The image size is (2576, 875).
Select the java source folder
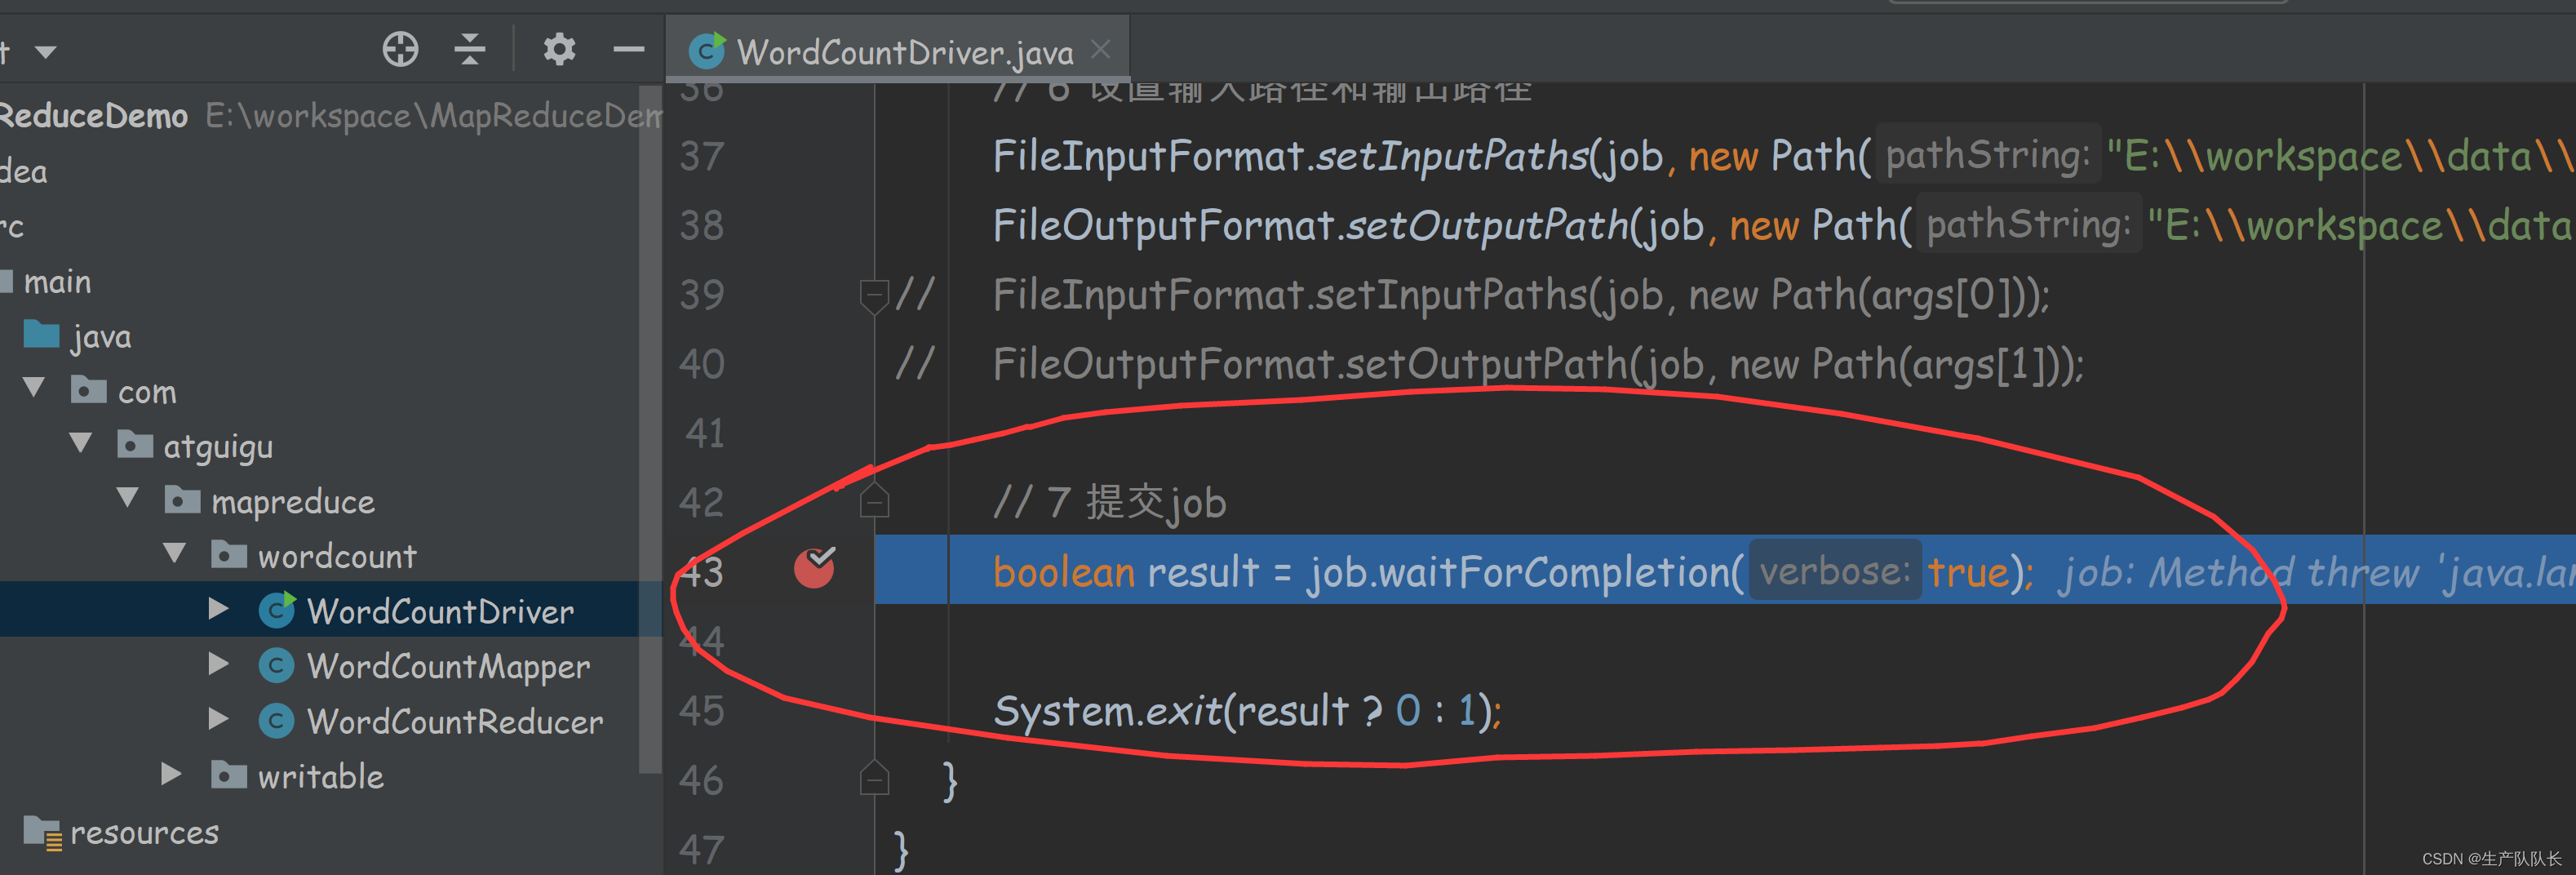tap(101, 338)
